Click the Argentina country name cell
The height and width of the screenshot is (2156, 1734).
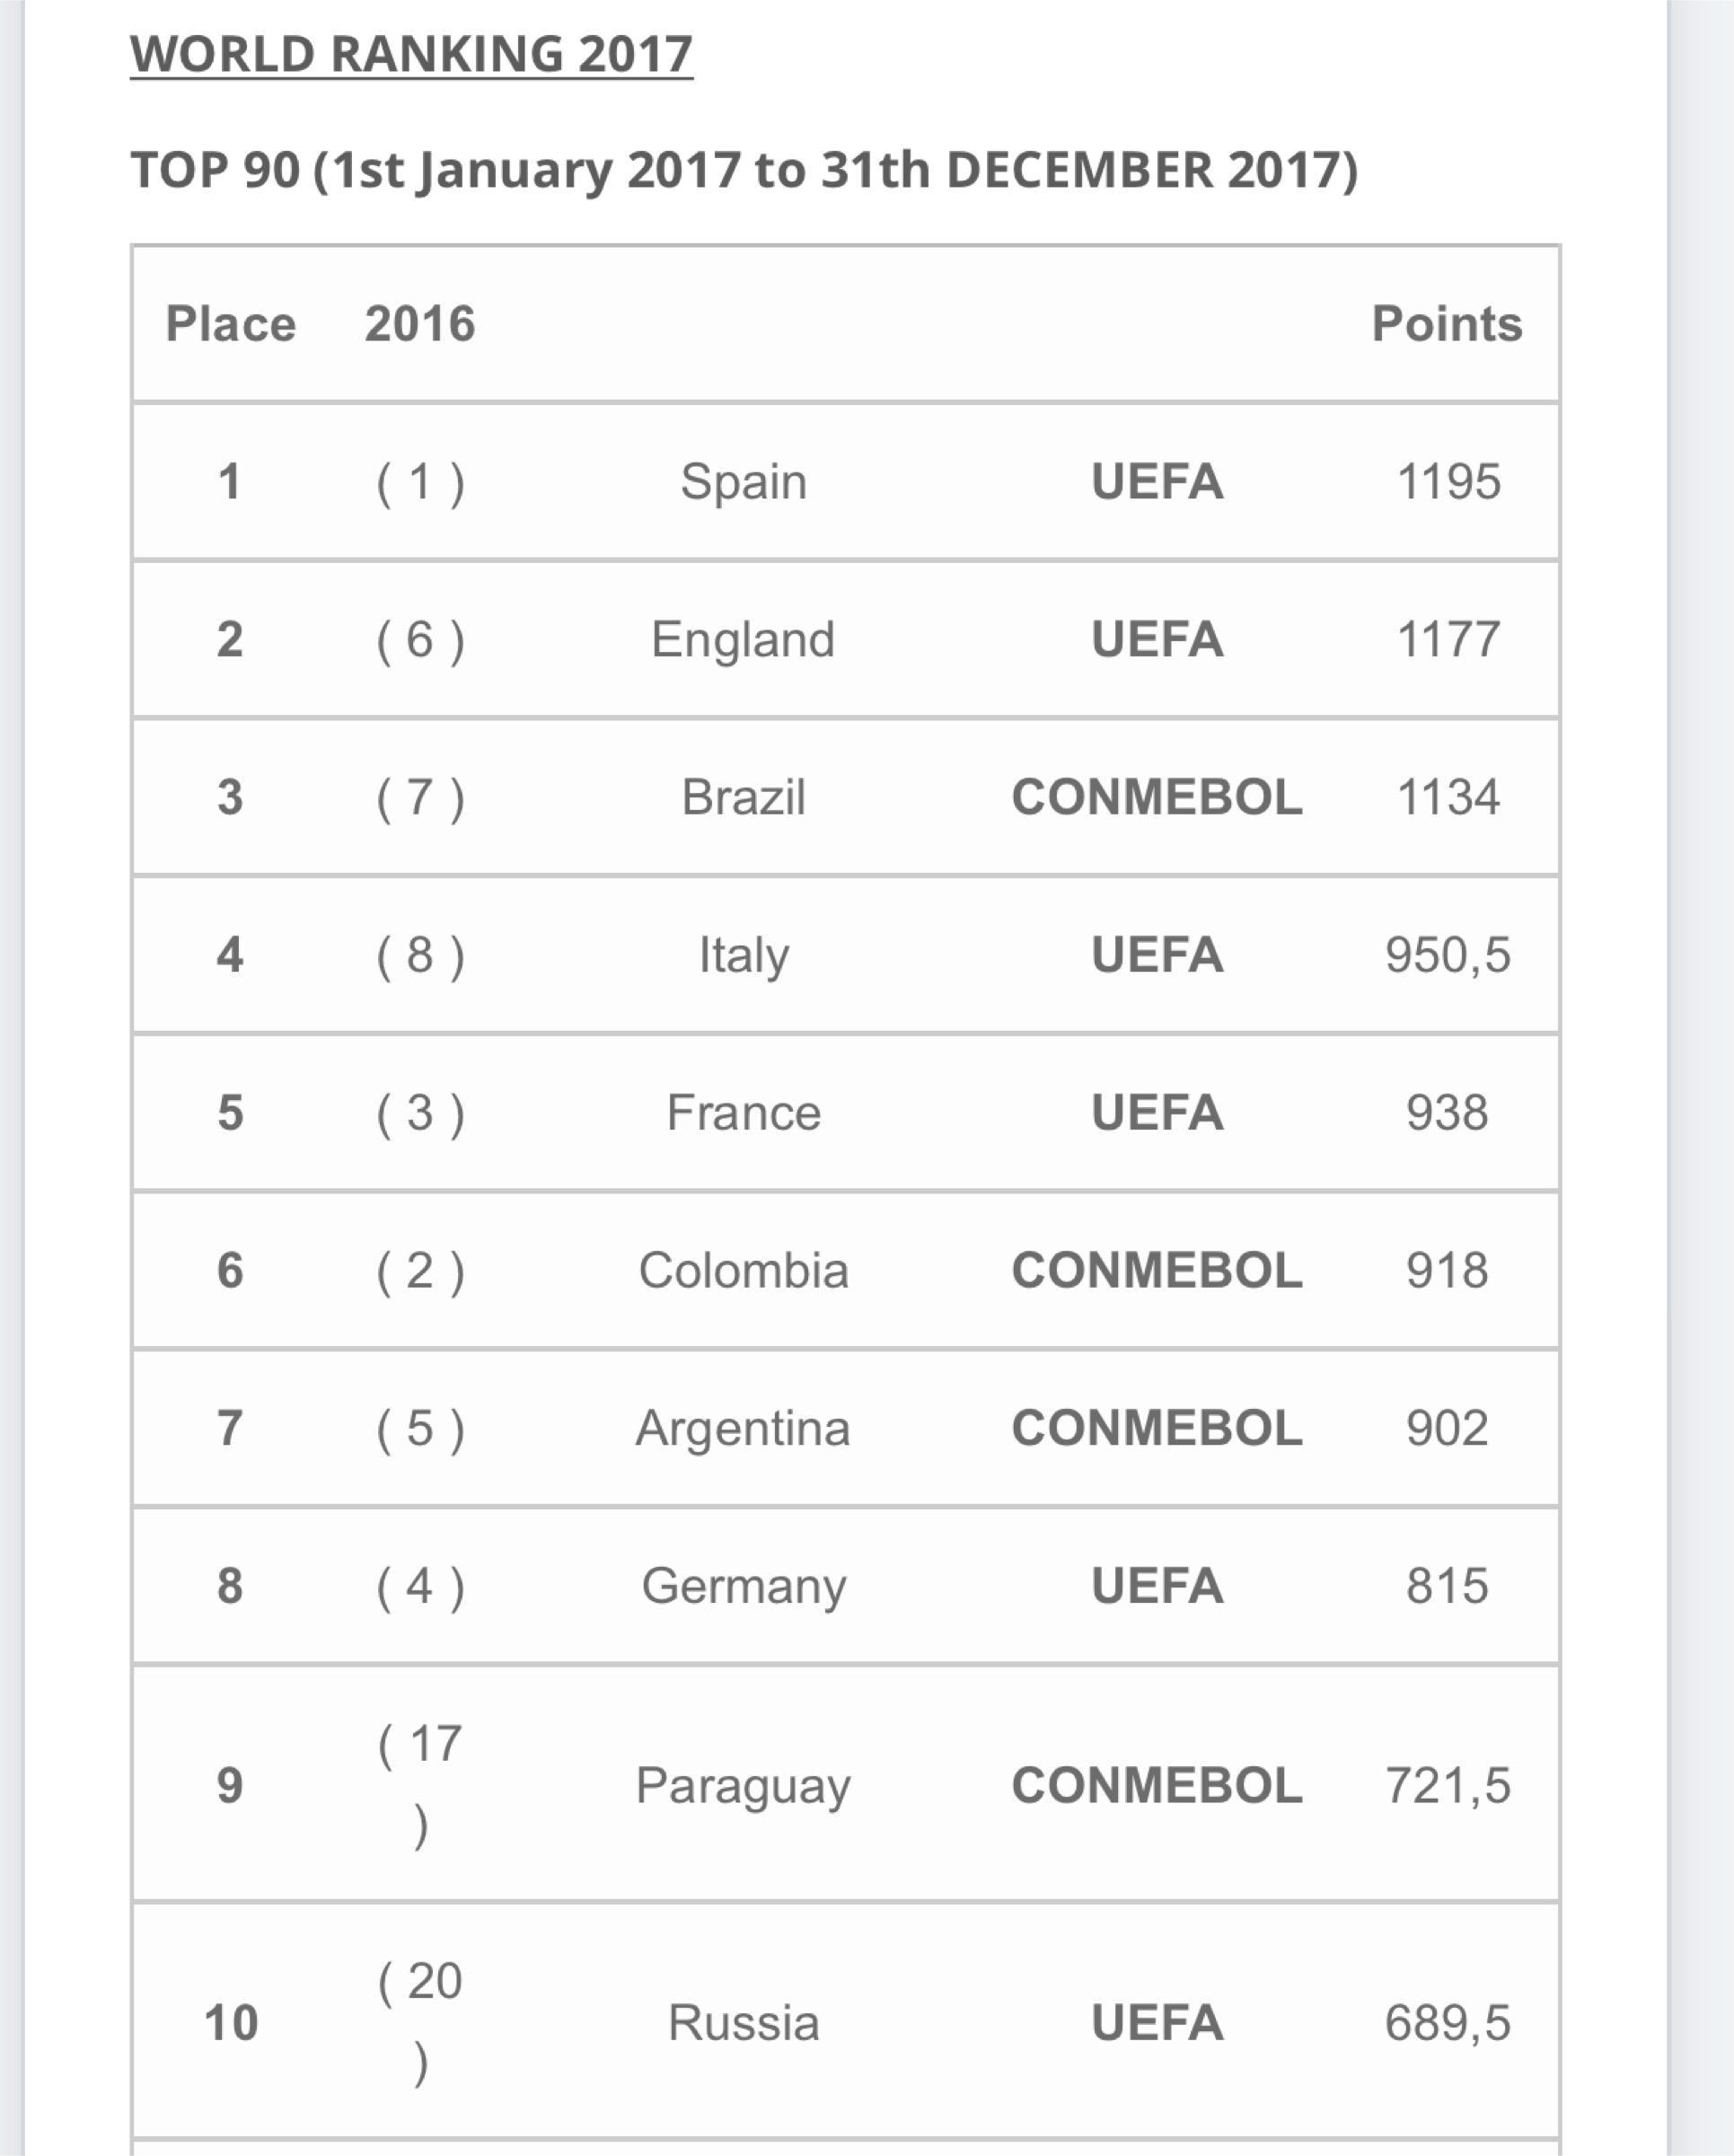[743, 1428]
